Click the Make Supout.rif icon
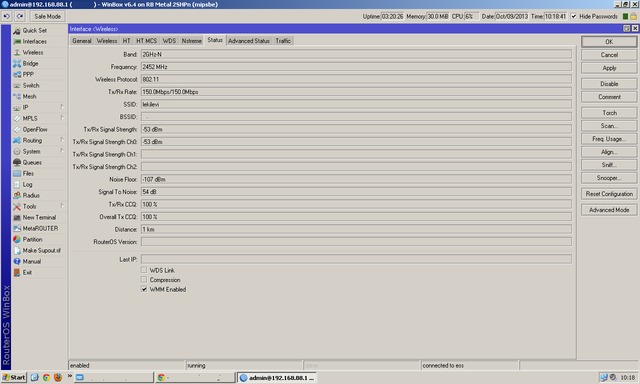 pyautogui.click(x=17, y=251)
